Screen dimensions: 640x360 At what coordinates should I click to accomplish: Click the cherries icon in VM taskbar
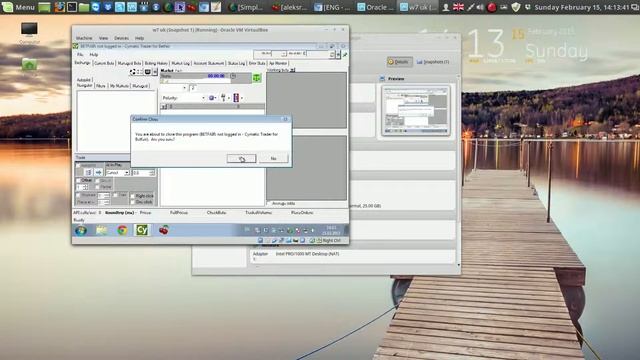click(164, 230)
